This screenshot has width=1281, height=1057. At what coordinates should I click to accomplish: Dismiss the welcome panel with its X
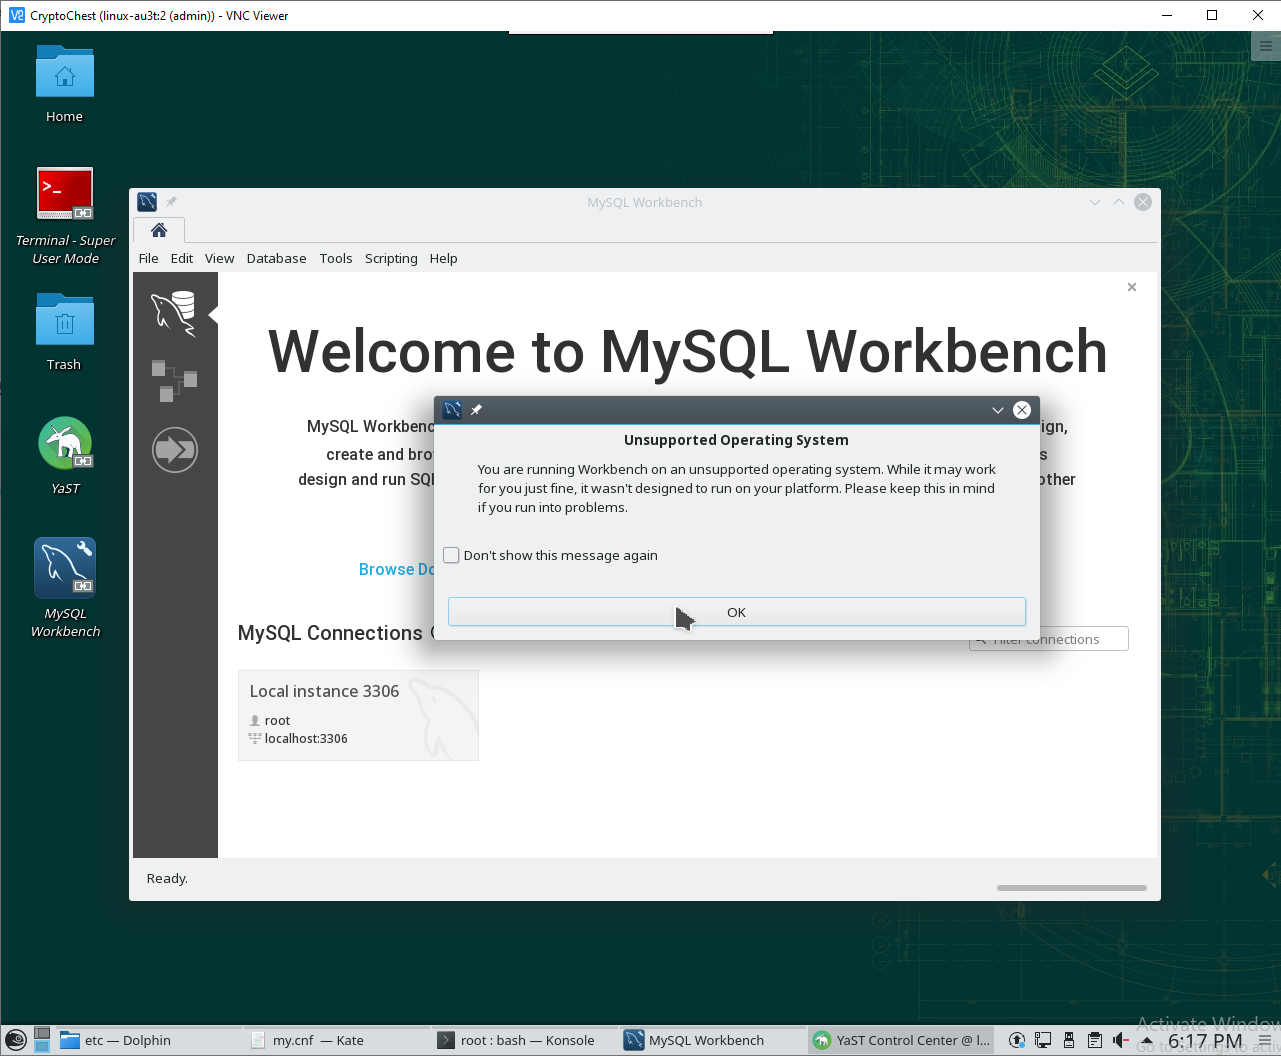tap(1132, 287)
